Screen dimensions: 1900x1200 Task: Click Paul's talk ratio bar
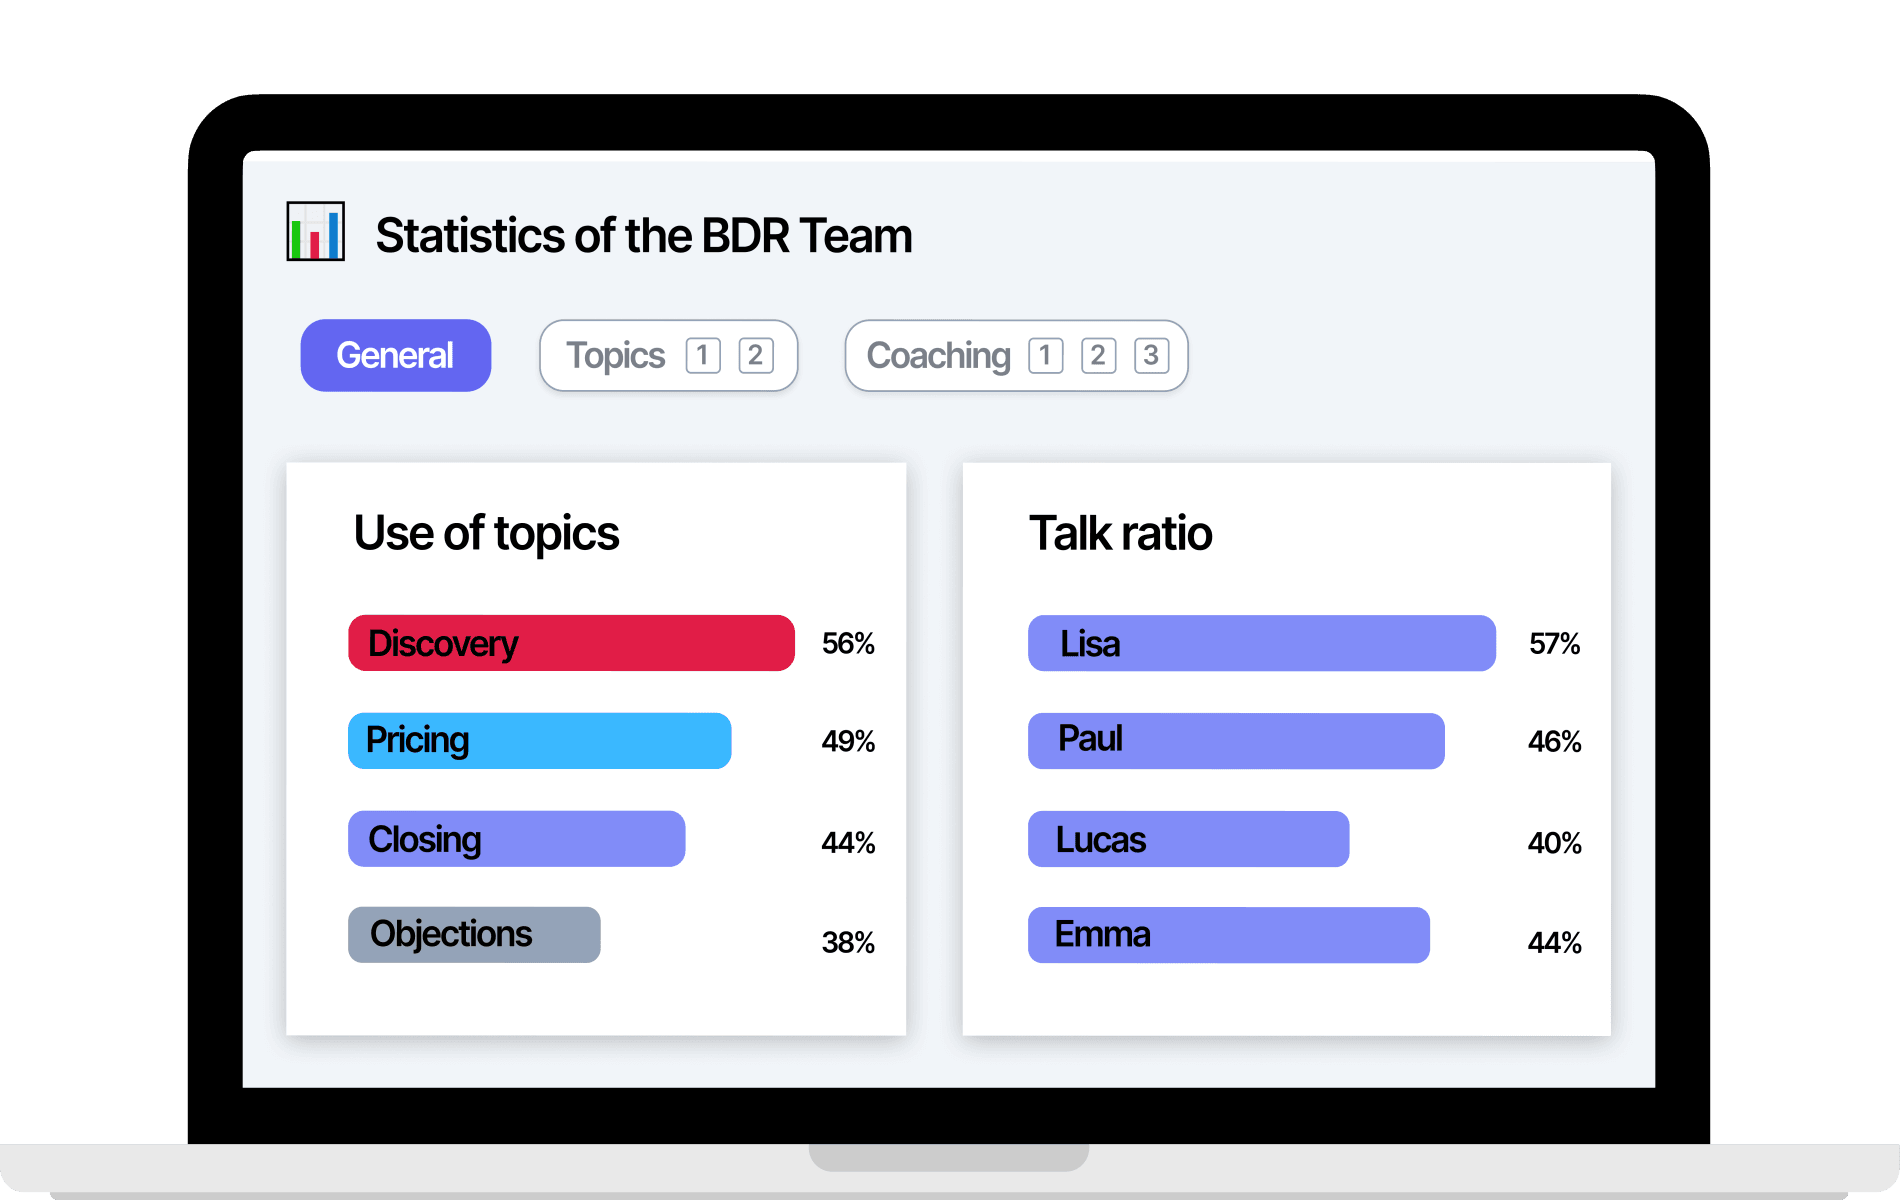coord(1236,740)
